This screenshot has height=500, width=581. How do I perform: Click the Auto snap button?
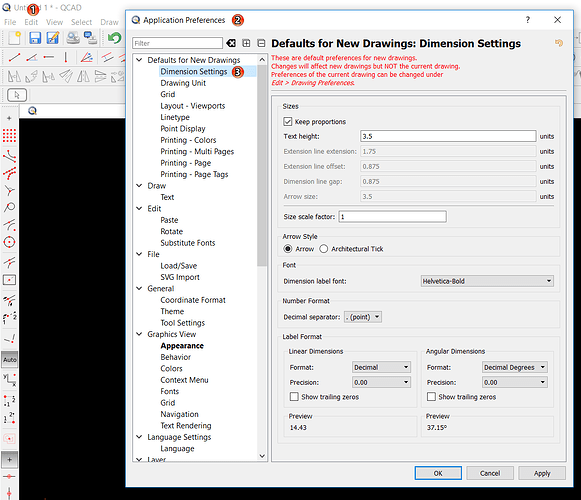(x=10, y=360)
